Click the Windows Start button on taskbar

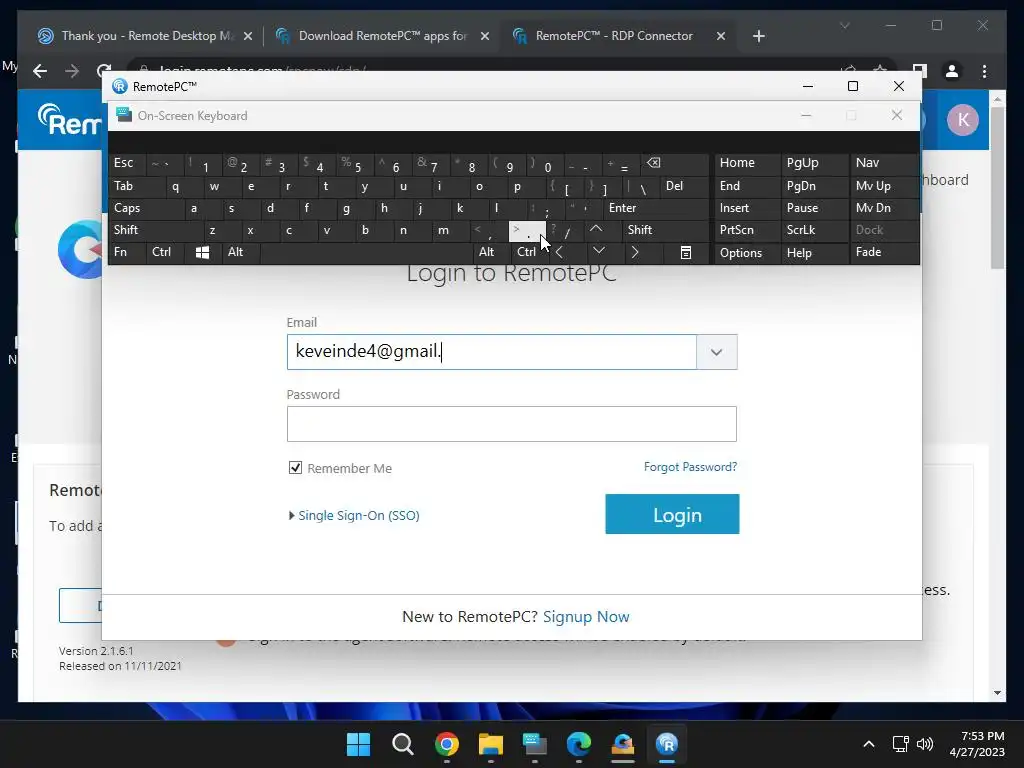point(358,744)
